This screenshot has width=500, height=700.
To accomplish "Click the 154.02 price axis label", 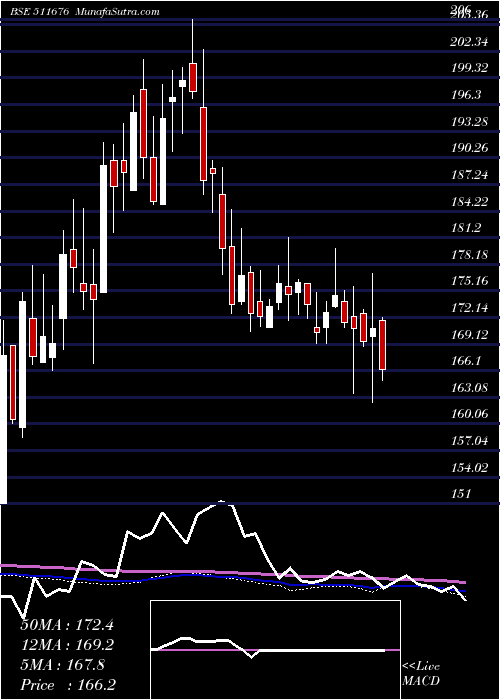I will pos(469,467).
